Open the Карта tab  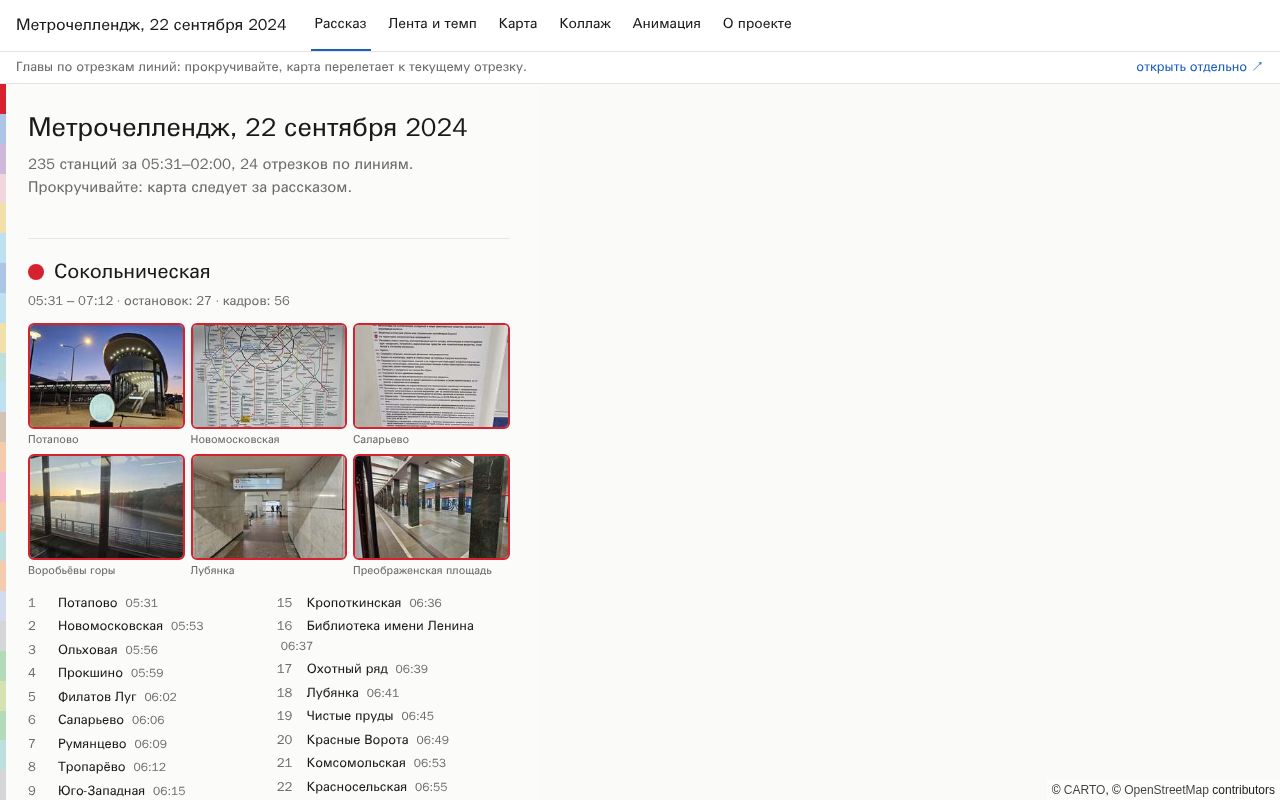[x=518, y=24]
